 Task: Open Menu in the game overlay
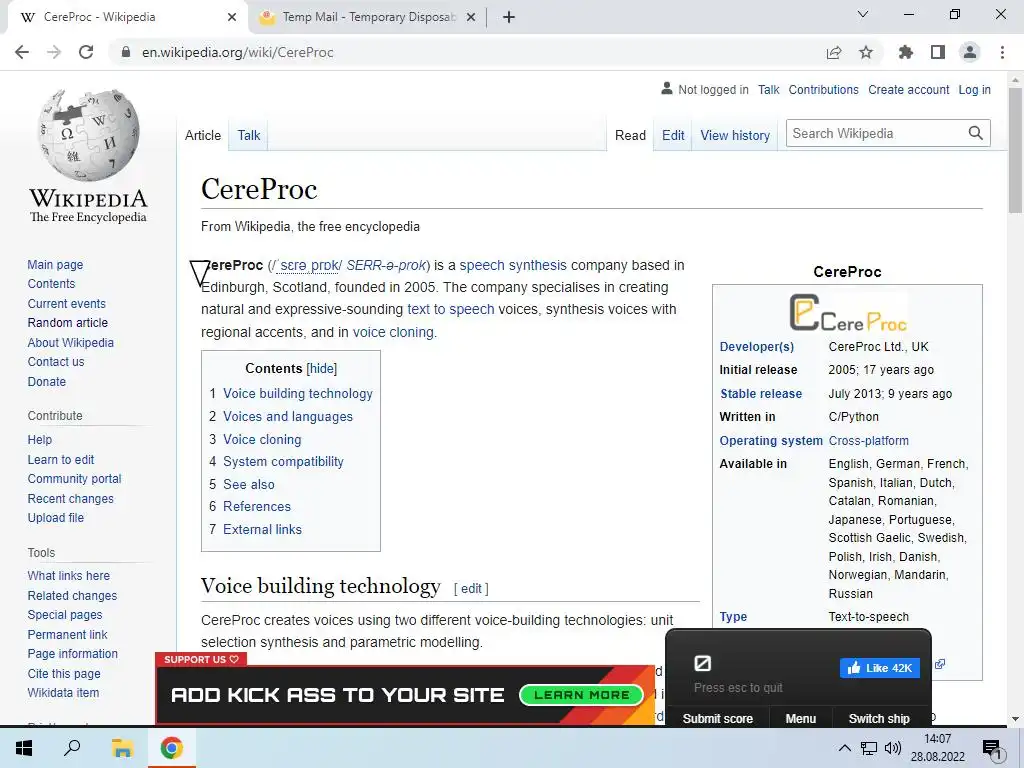point(801,718)
